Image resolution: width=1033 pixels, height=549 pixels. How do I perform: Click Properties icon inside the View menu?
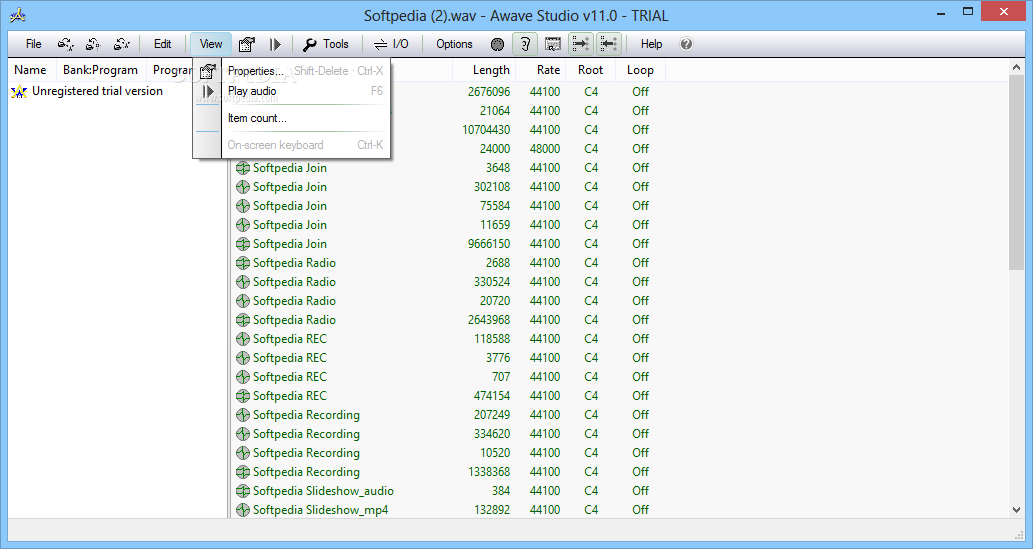tap(208, 71)
